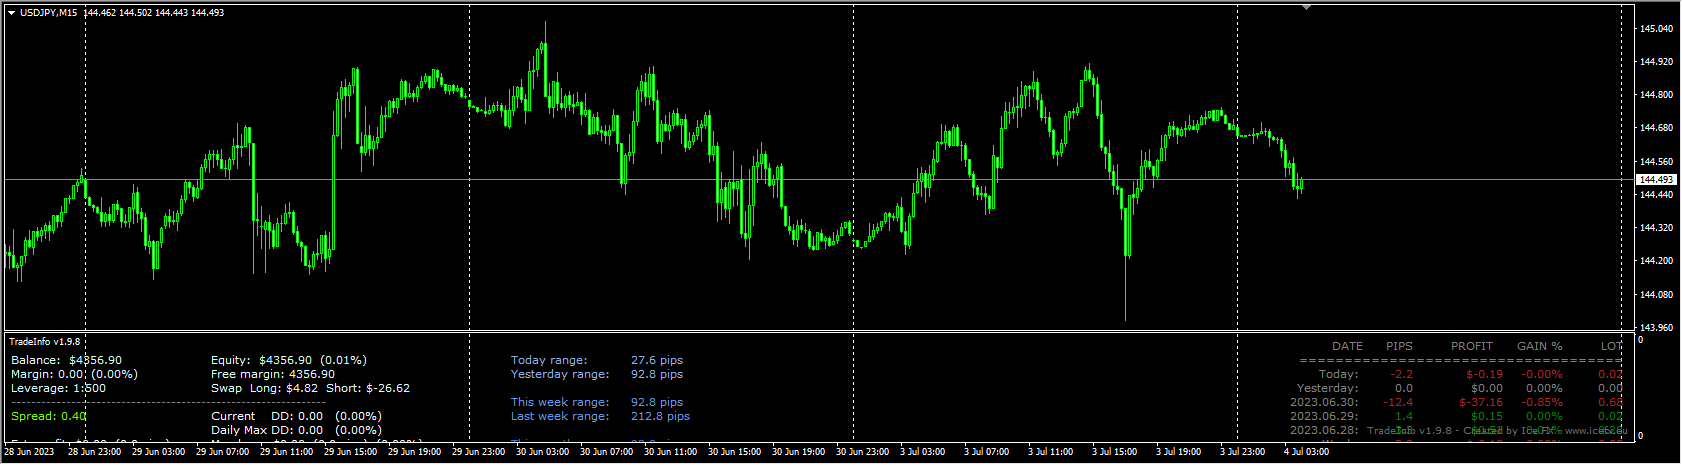Click the OHLC values 144.462 144.502 144.443 144.493
This screenshot has width=1682, height=465.
154,13
